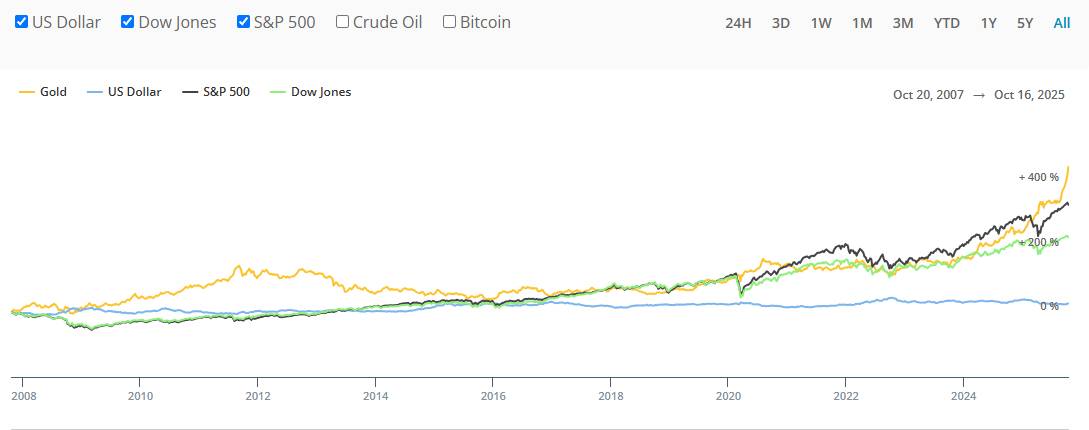Check the Bitcoin comparison checkbox
Viewport: 1089px width, 430px height.
click(x=449, y=21)
